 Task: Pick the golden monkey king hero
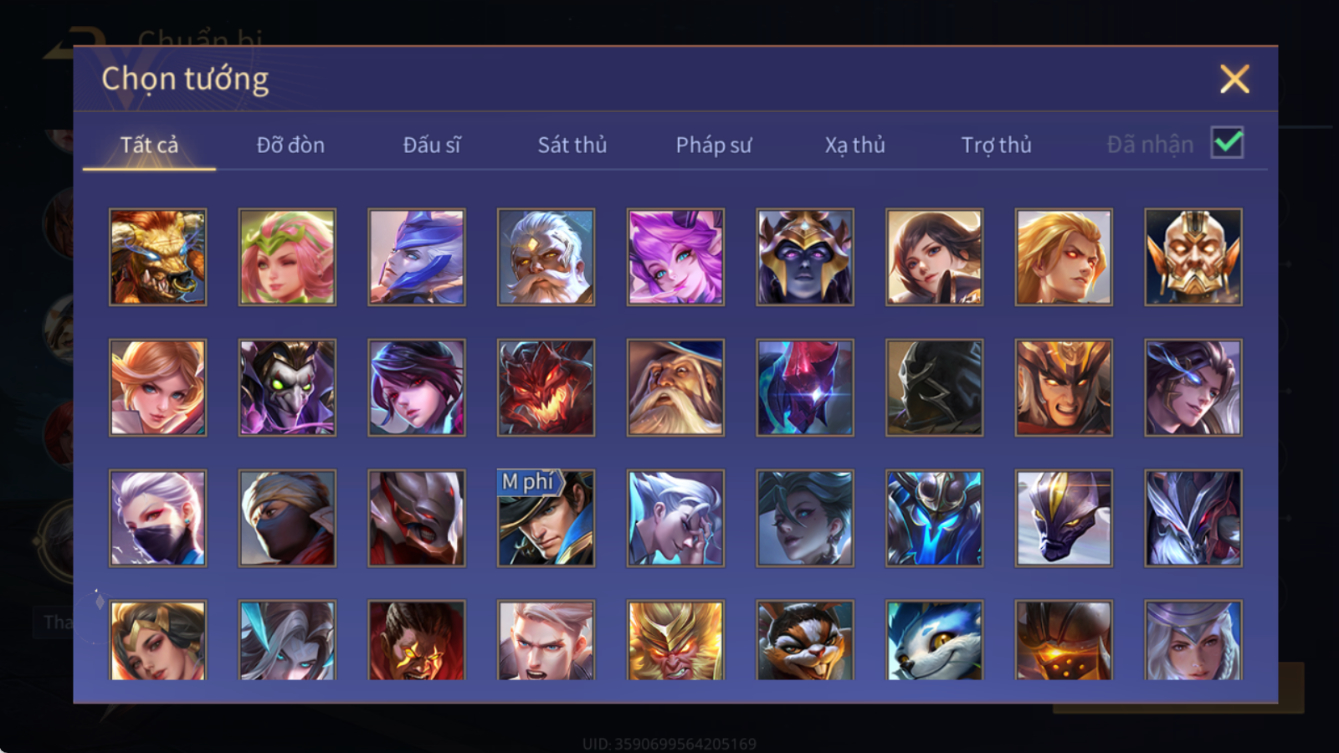[x=675, y=641]
